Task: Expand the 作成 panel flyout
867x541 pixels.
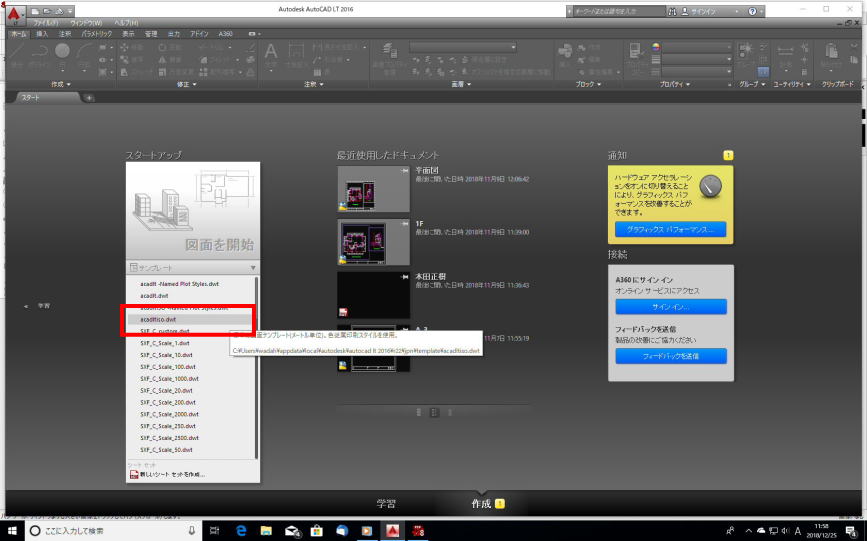Action: coord(61,84)
